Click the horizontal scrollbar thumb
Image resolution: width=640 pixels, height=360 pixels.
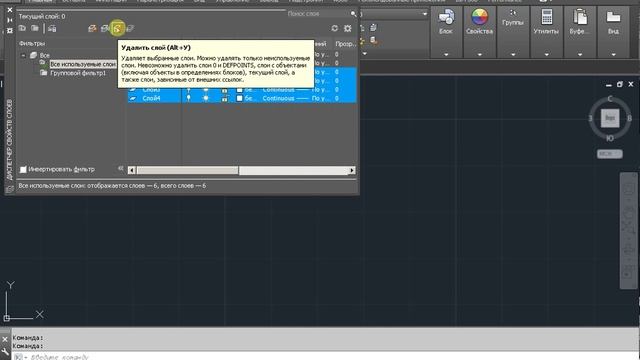pos(187,170)
